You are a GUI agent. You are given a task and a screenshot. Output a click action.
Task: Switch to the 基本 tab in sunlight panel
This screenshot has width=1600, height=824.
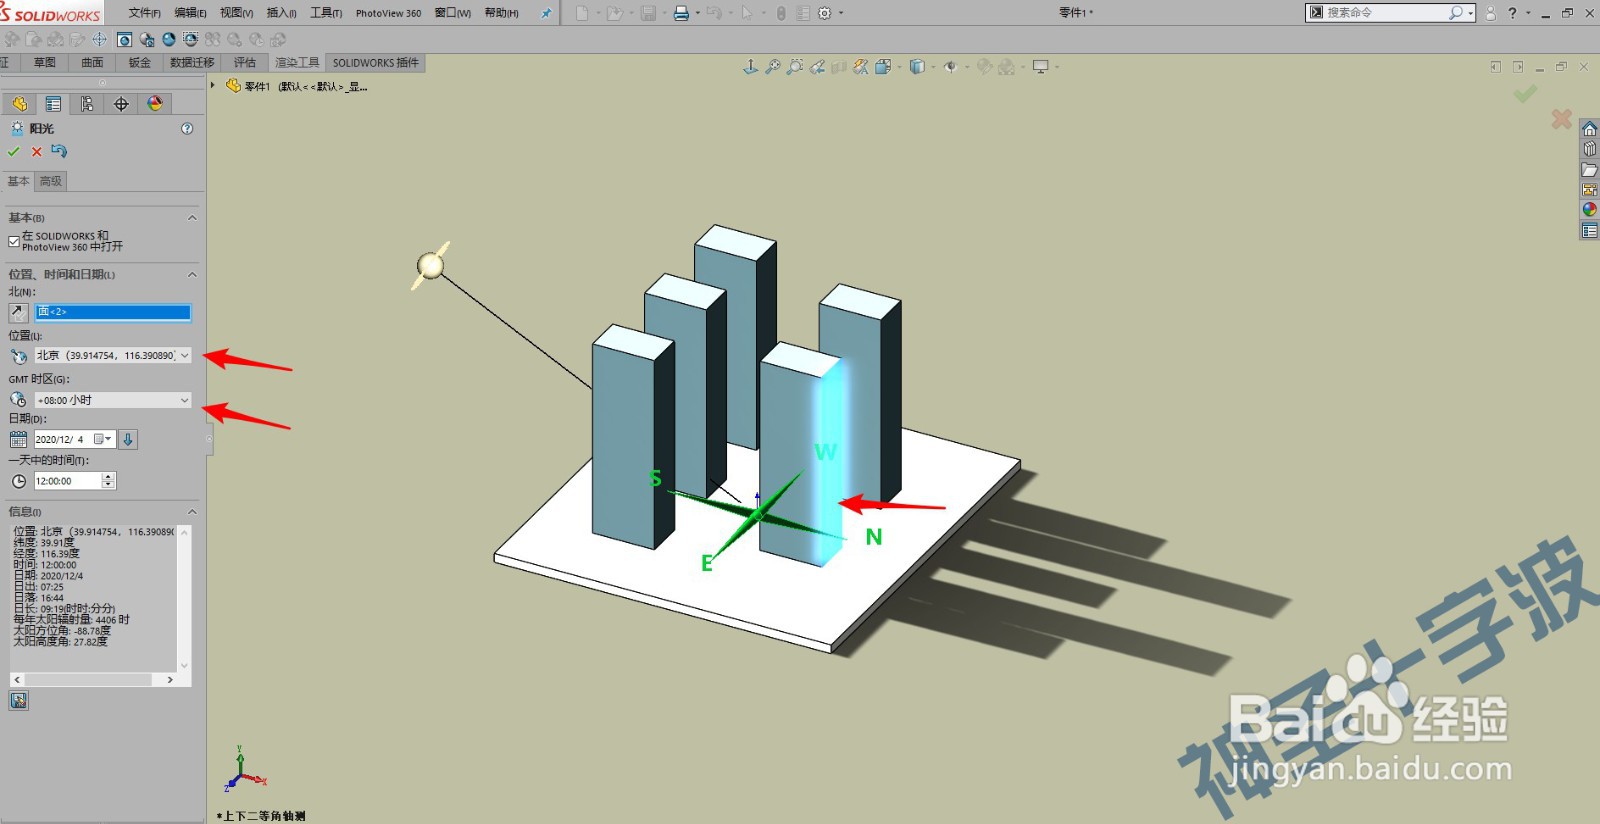(x=18, y=182)
